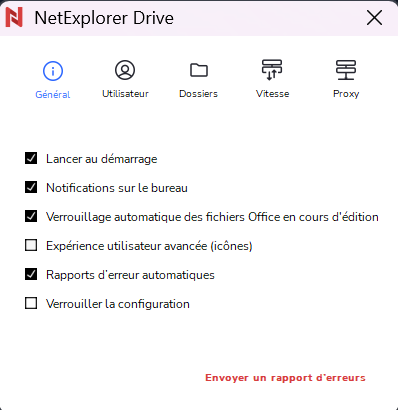Click Envoyer un rapport d'erreurs link
Screen dimensions: 398x410
tap(285, 378)
